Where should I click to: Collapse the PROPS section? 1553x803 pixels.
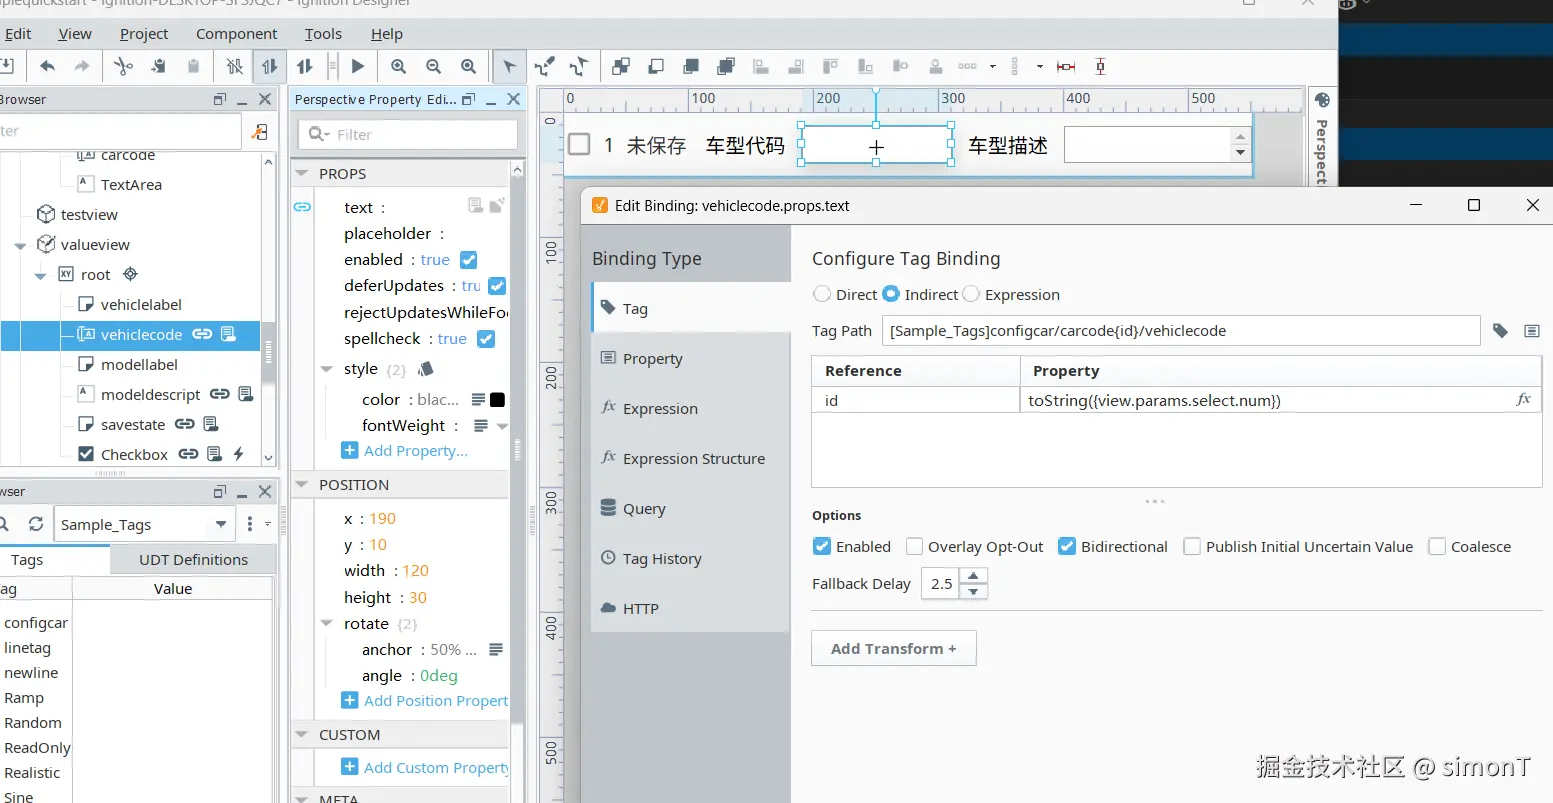tap(302, 173)
